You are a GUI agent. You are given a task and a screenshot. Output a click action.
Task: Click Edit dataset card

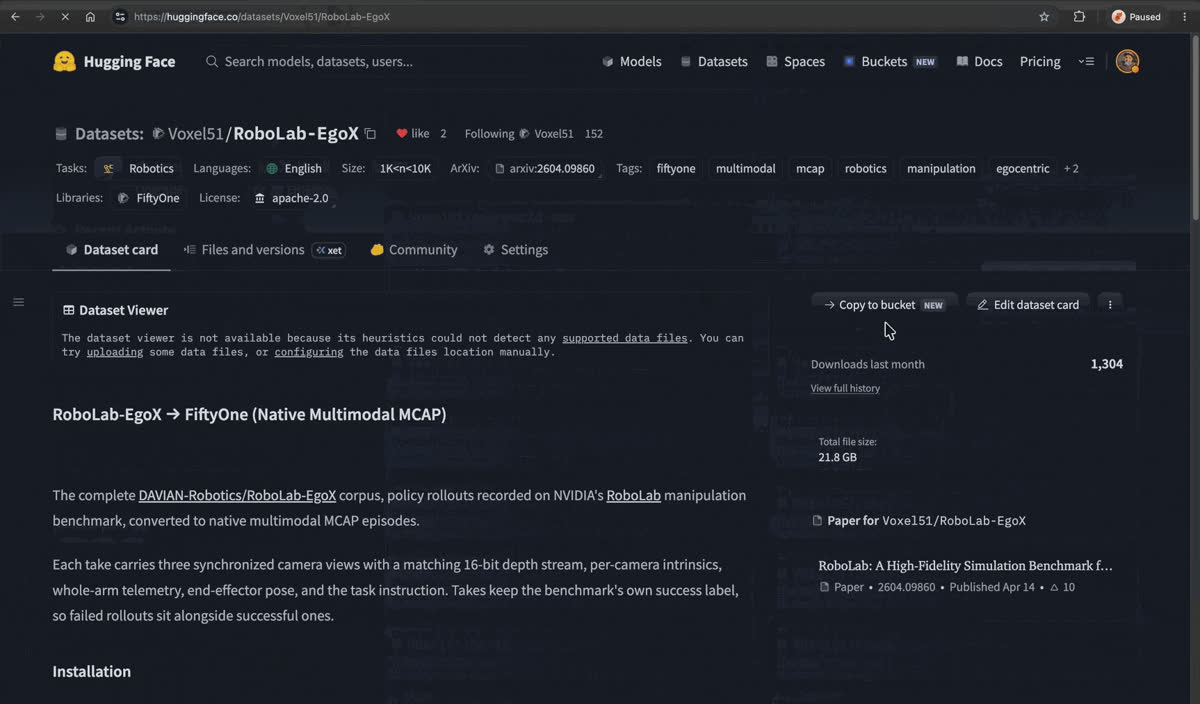pyautogui.click(x=1028, y=305)
